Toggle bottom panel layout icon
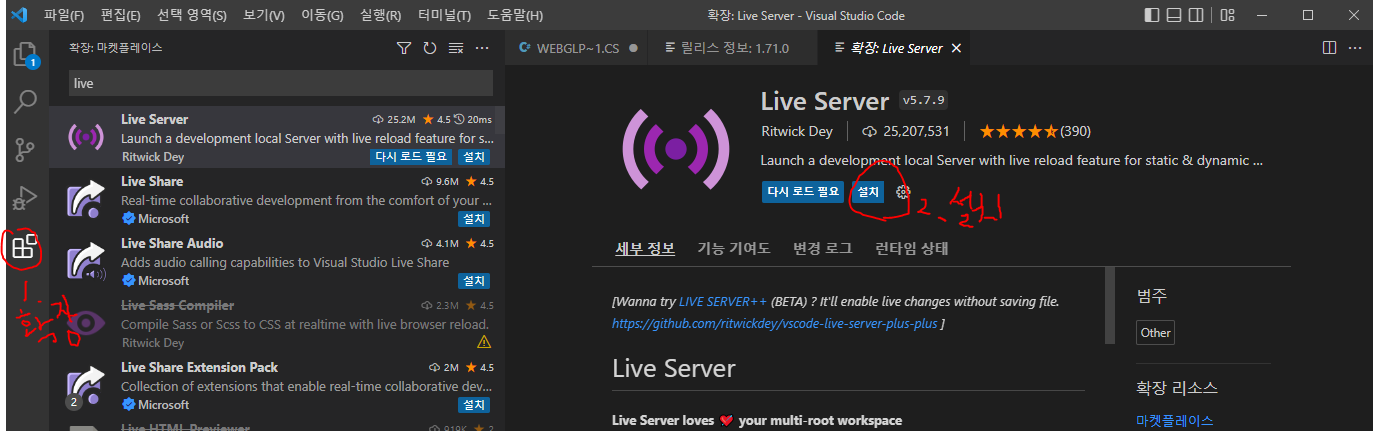The height and width of the screenshot is (431, 1373). (x=1176, y=15)
